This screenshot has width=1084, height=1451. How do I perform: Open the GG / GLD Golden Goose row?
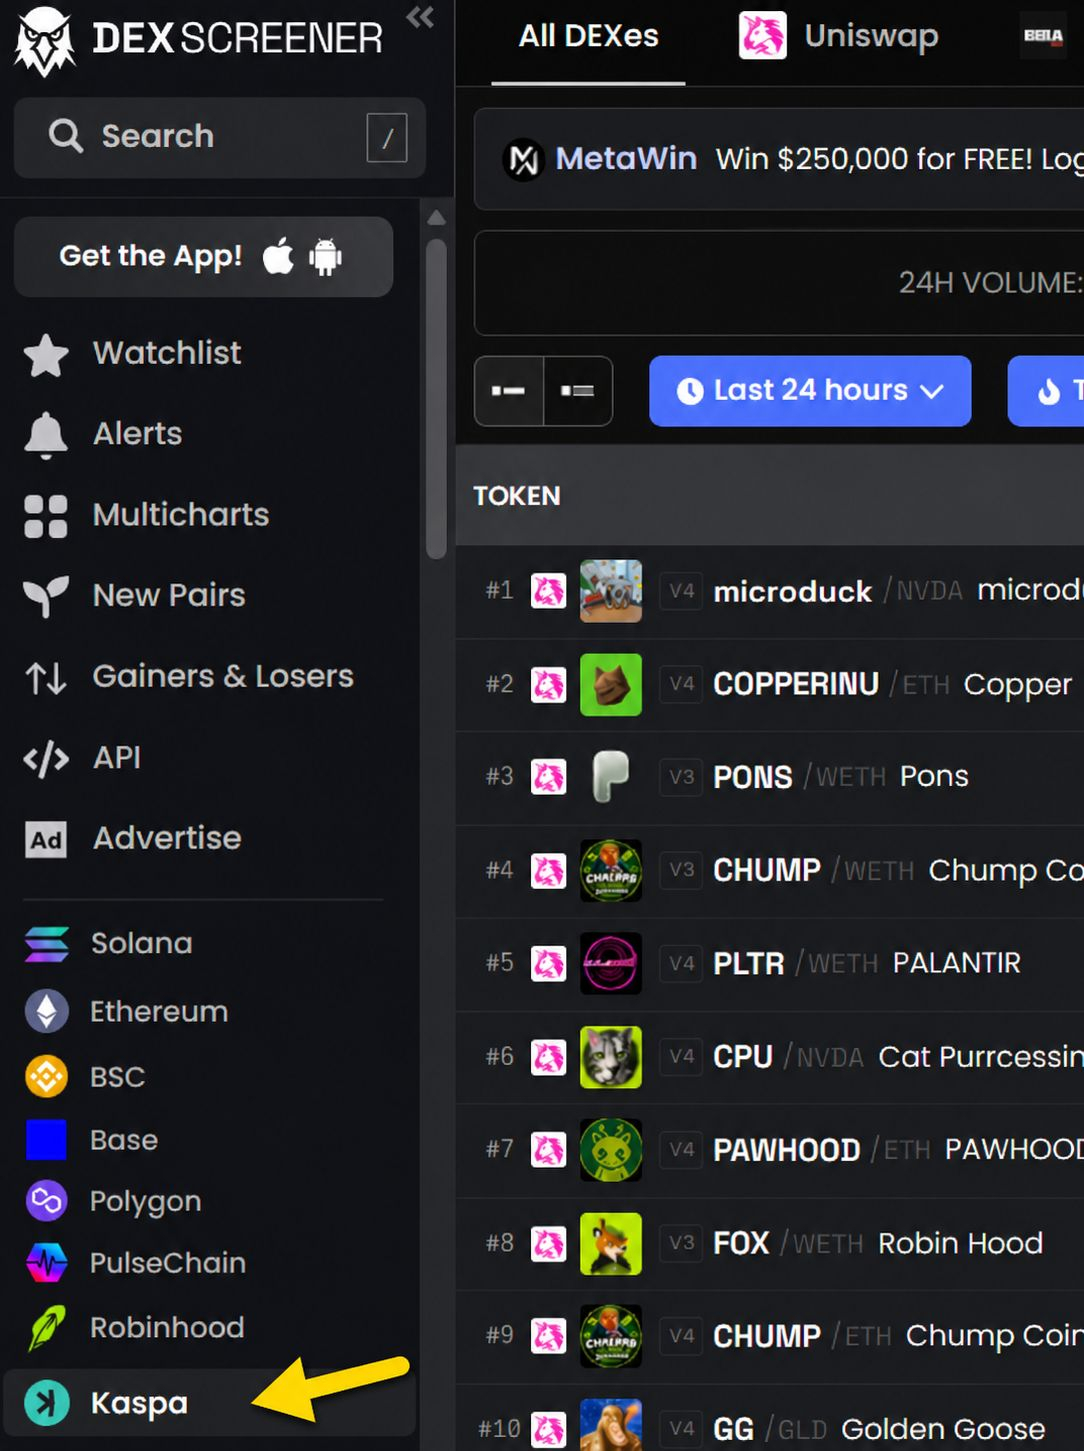pos(770,1420)
